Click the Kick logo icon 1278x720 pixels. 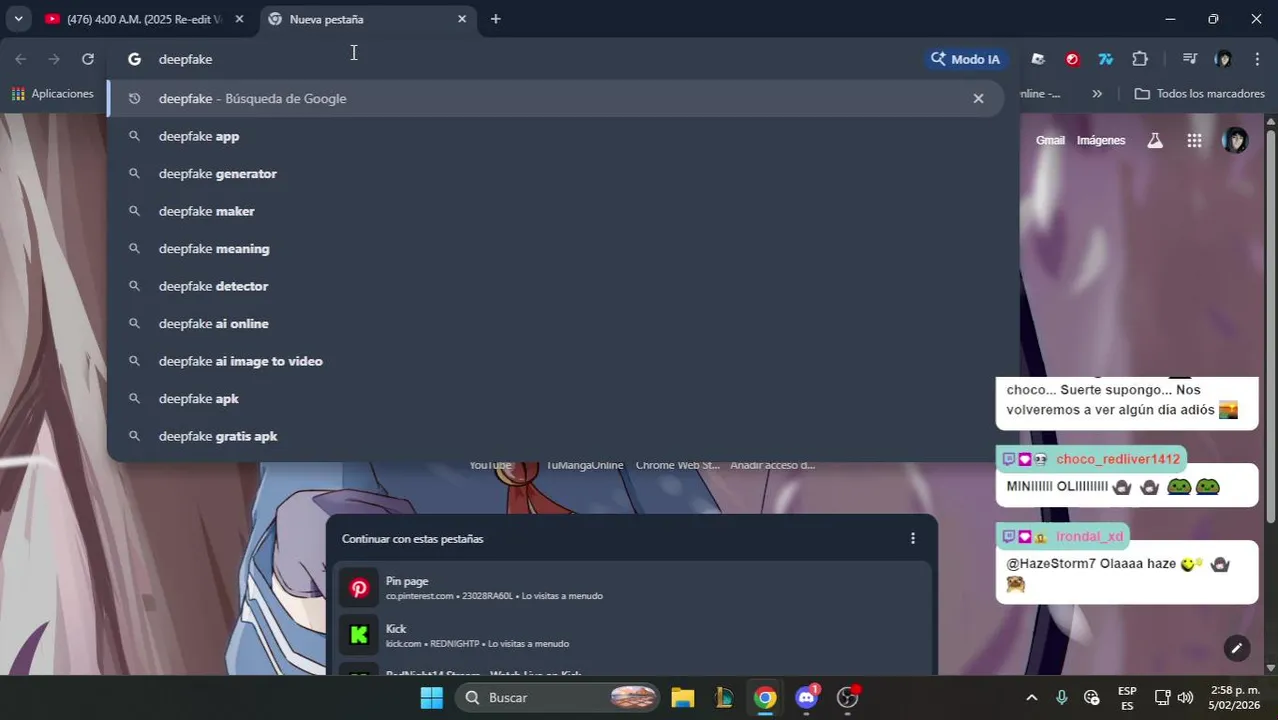point(359,635)
